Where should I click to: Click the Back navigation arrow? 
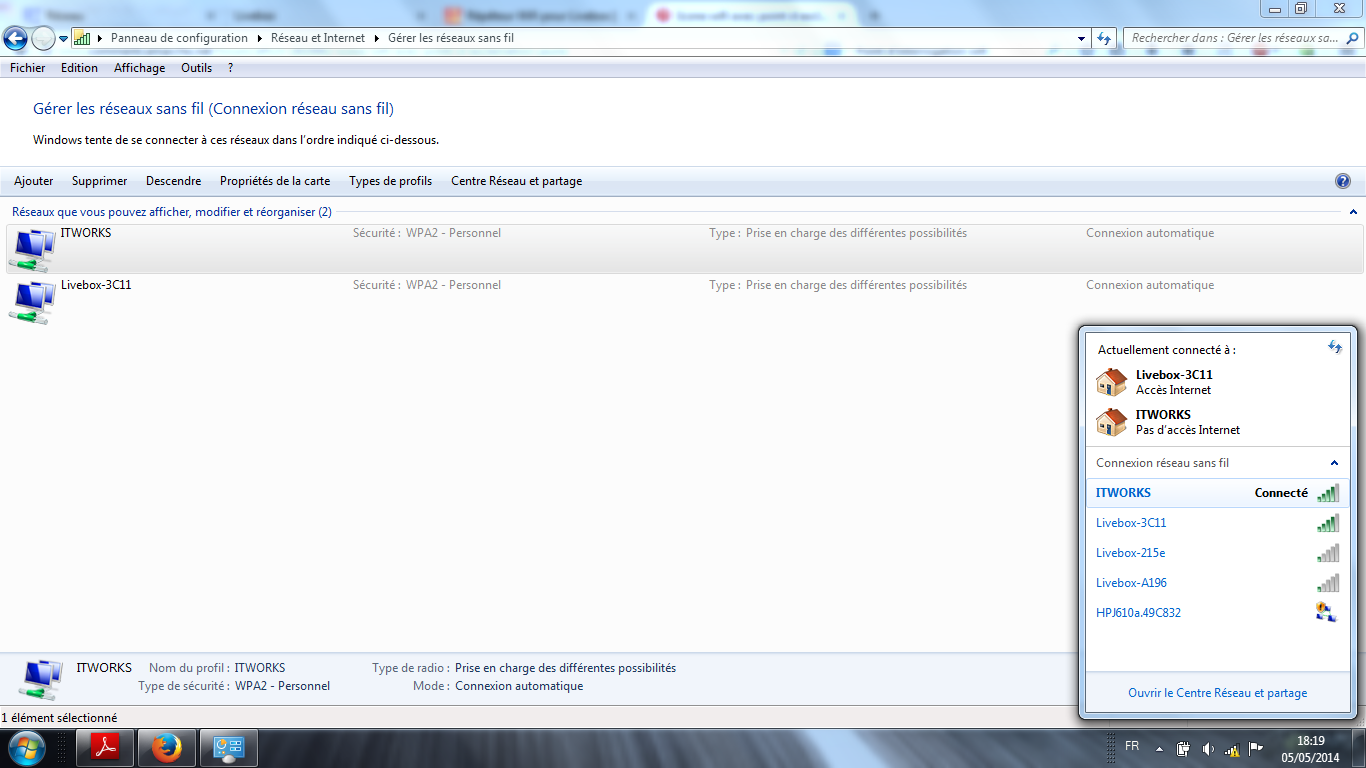point(15,38)
